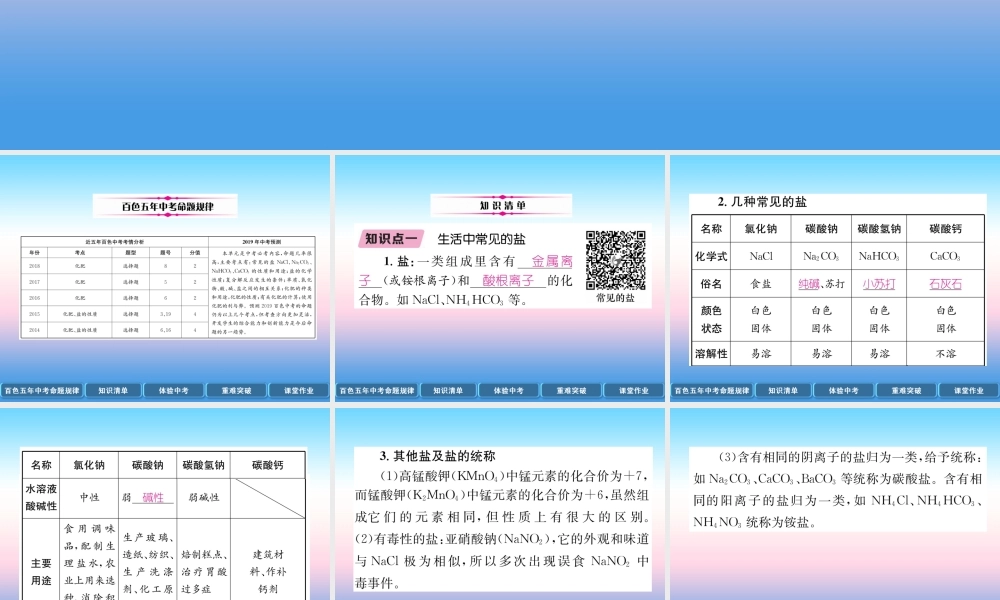Click the 生活中常见的盐 heading

[x=482, y=239]
